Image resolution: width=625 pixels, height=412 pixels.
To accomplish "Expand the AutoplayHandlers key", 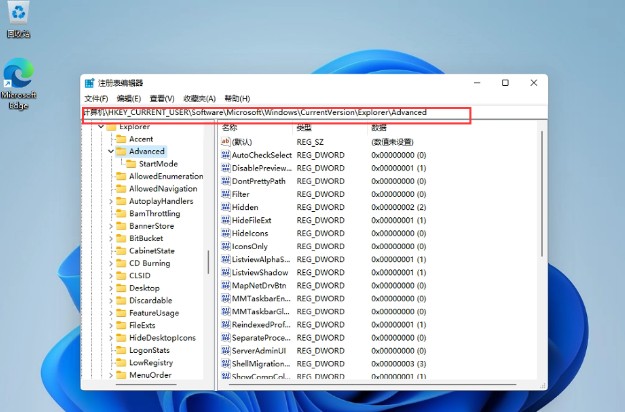I will coord(111,201).
